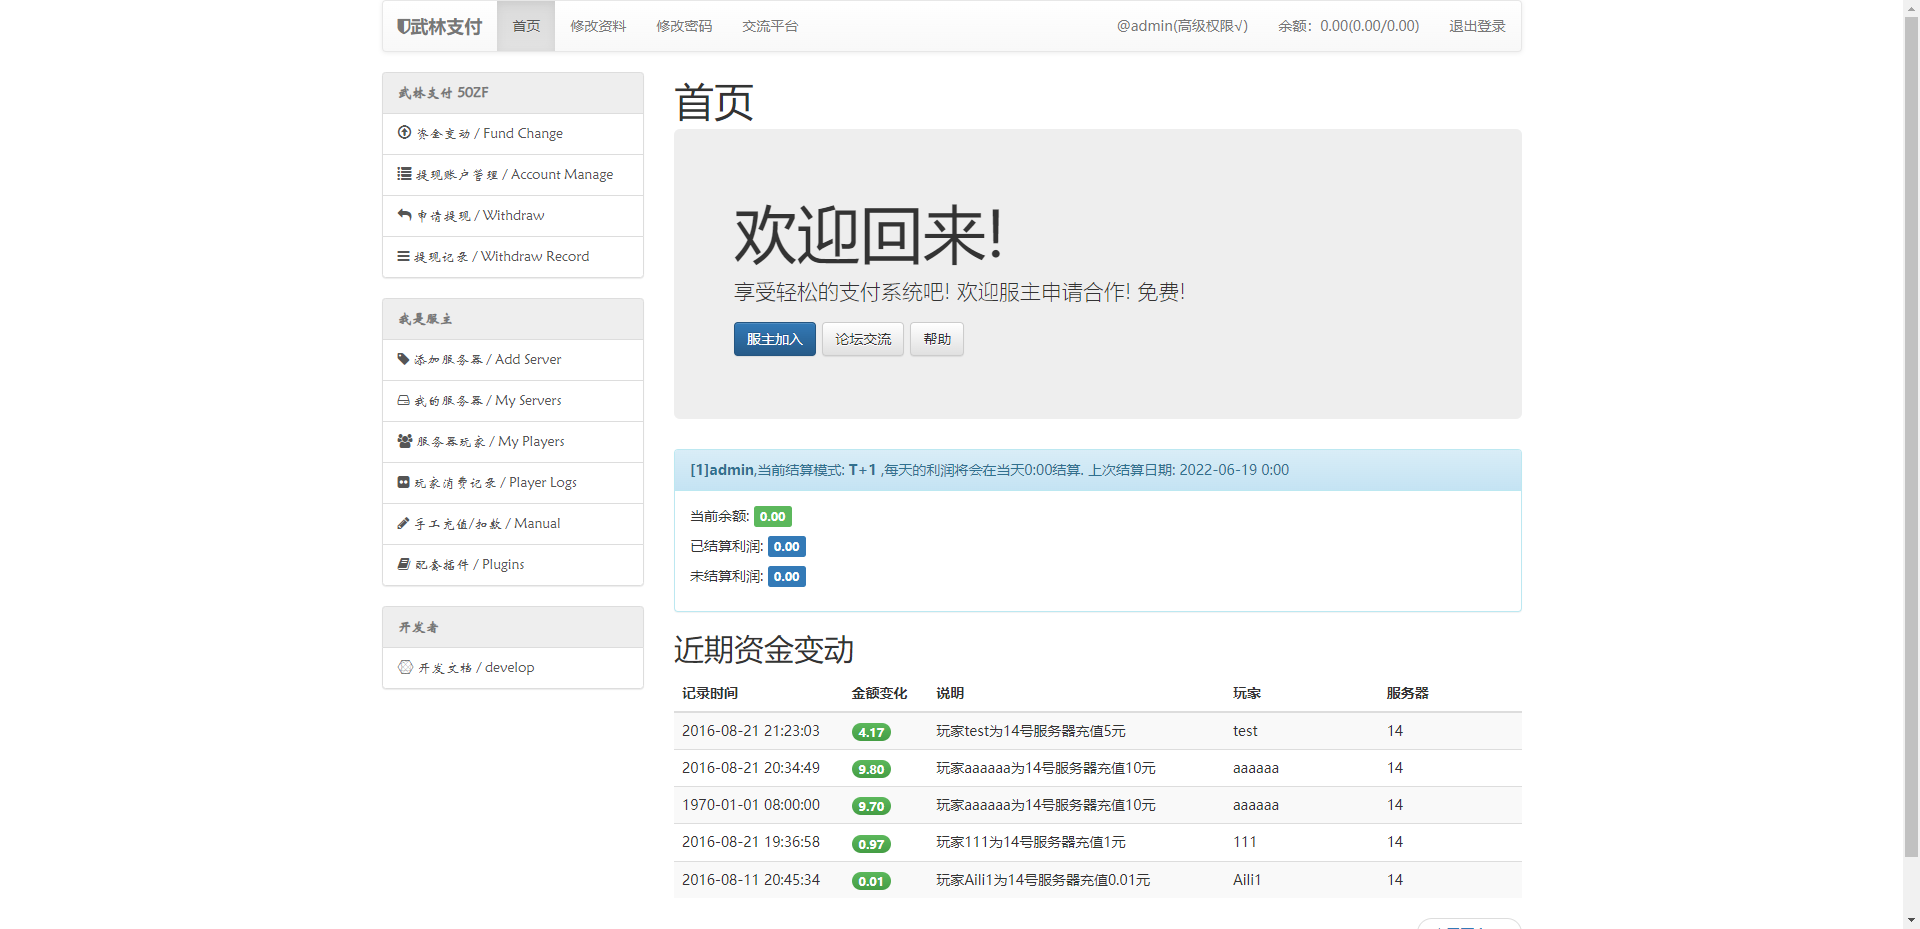Open Withdraw Record sidebar link
This screenshot has height=929, width=1920.
[513, 256]
